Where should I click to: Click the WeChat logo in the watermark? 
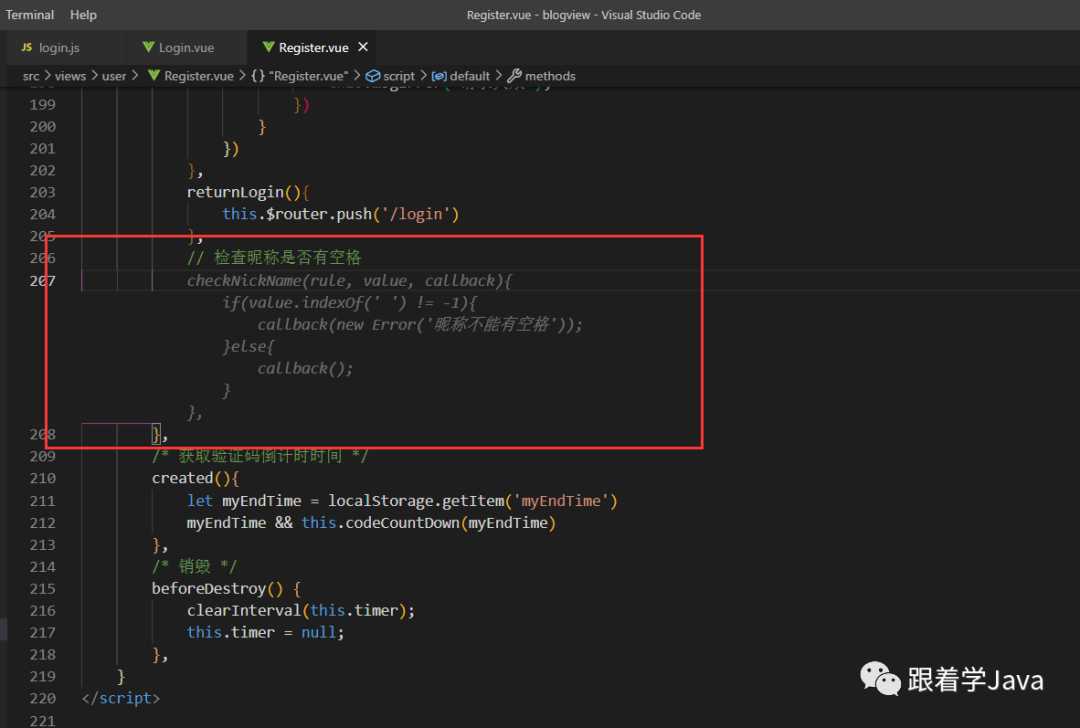(880, 680)
